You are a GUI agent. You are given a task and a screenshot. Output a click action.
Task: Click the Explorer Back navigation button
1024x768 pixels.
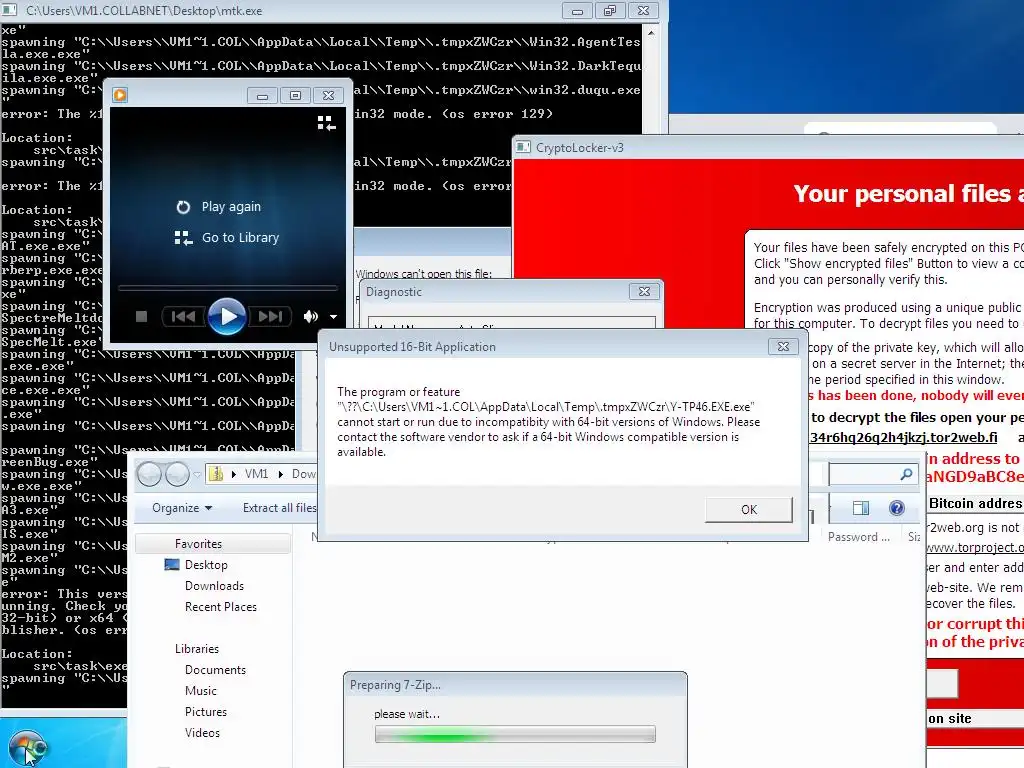point(150,474)
